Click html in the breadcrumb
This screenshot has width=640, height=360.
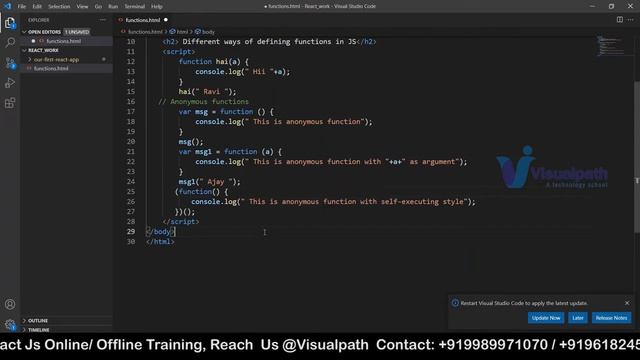182,32
